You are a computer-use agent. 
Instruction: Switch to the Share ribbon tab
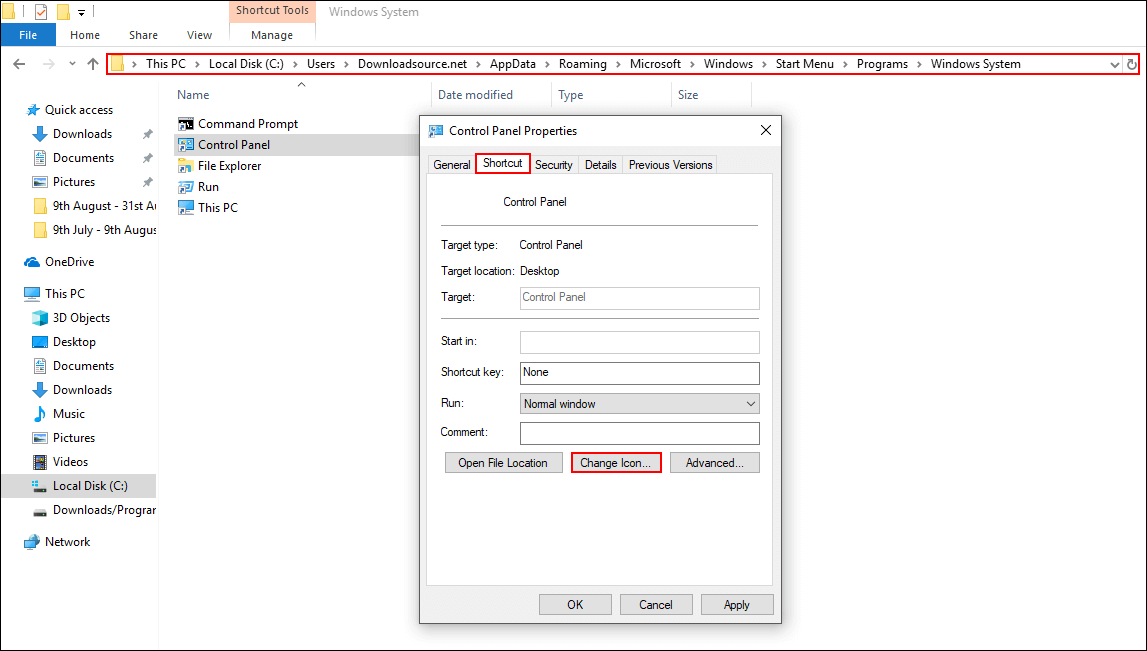tap(143, 35)
